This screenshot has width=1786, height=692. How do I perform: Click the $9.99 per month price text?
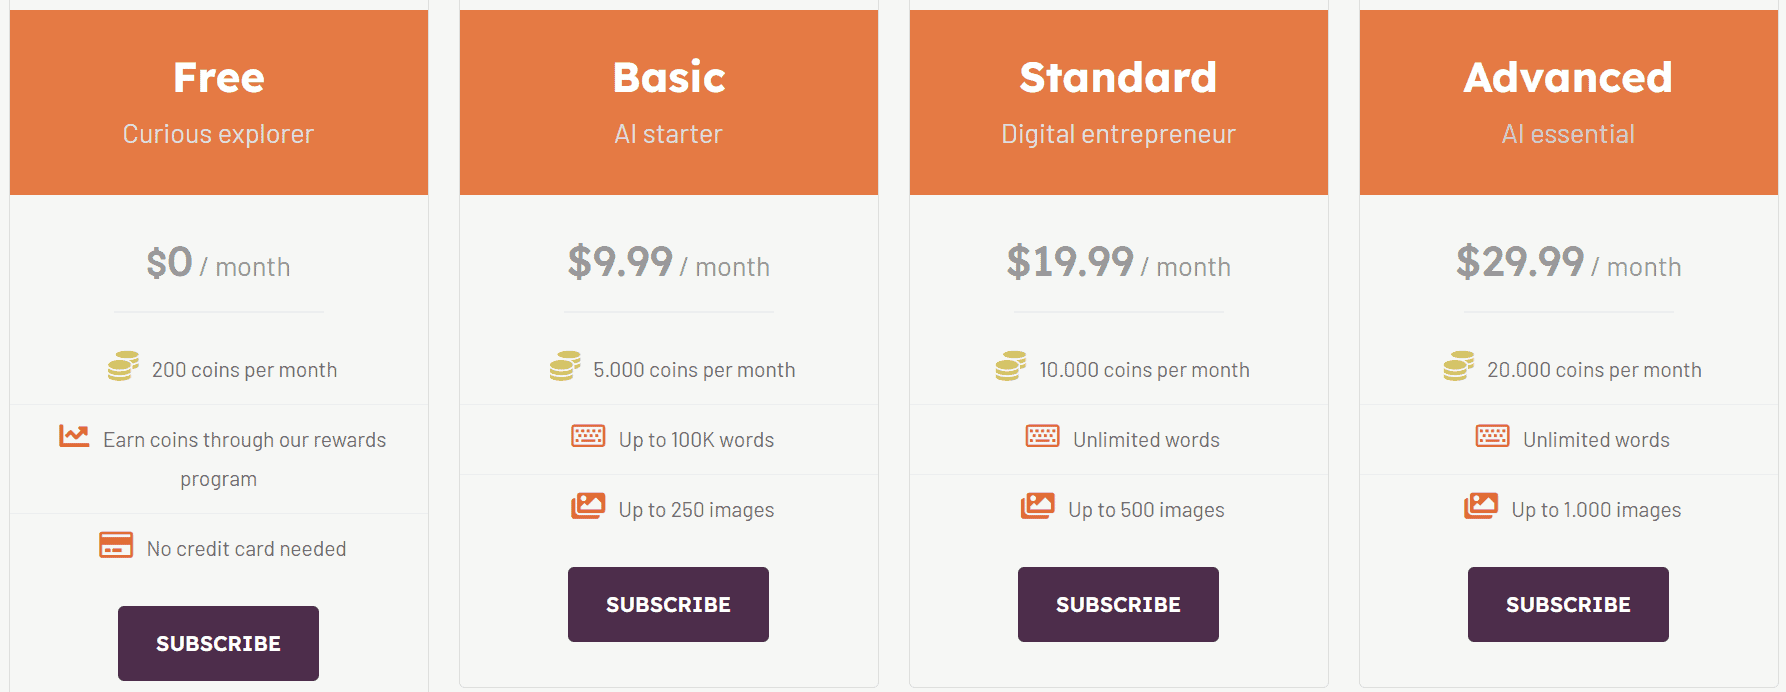tap(668, 263)
